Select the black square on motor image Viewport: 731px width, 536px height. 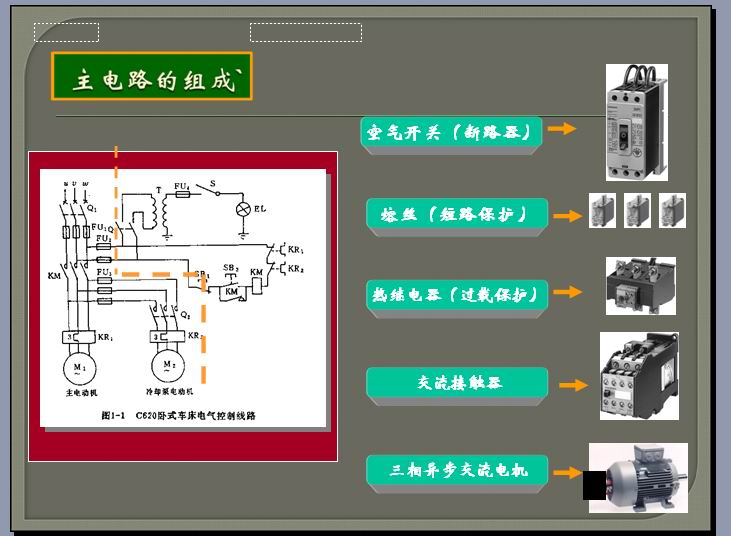[594, 485]
